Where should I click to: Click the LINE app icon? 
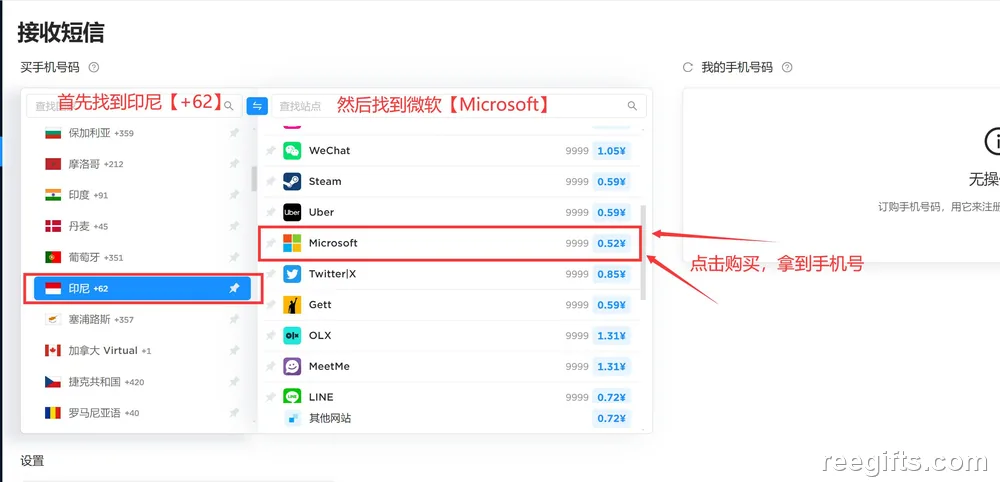click(x=292, y=397)
